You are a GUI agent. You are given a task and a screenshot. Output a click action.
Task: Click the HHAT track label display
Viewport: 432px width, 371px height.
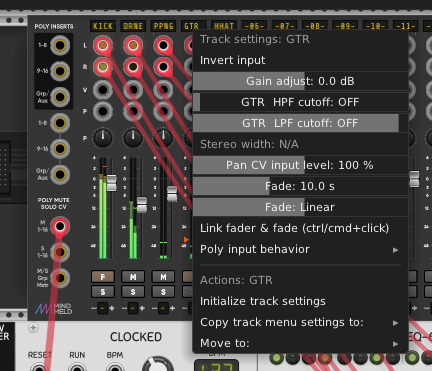[x=224, y=26]
